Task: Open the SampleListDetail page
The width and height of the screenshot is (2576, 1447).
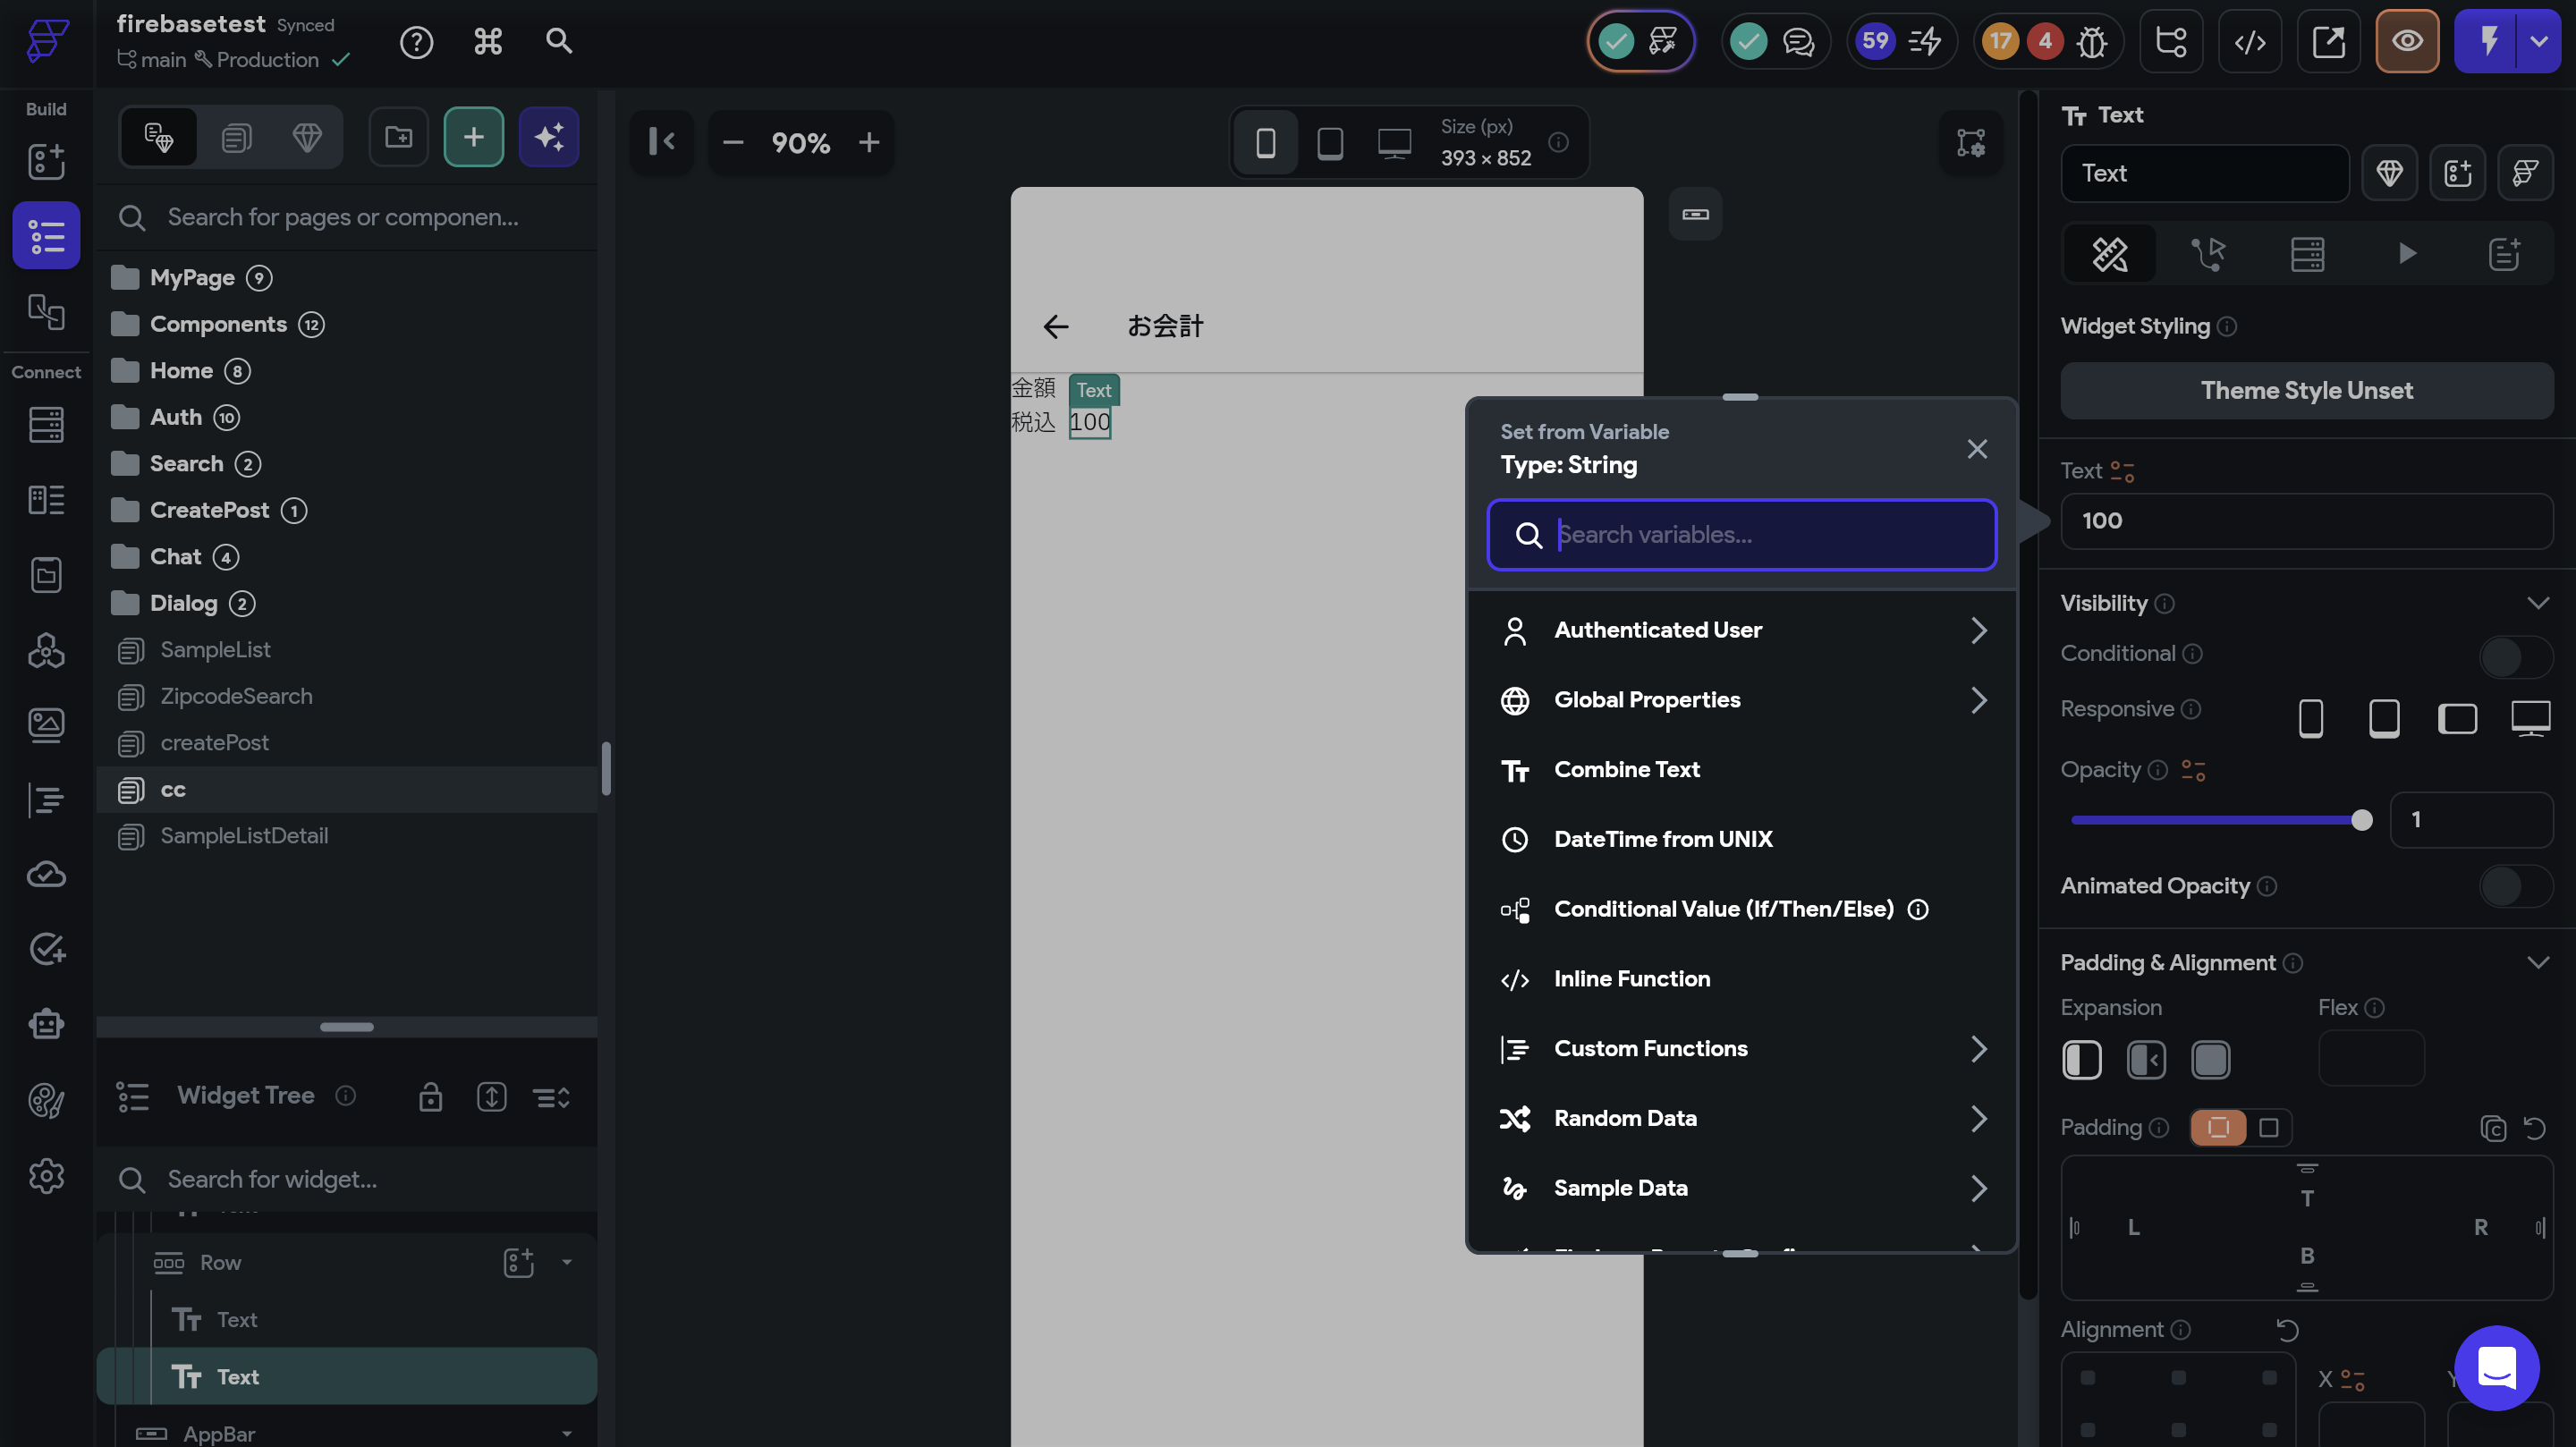Action: pyautogui.click(x=244, y=836)
